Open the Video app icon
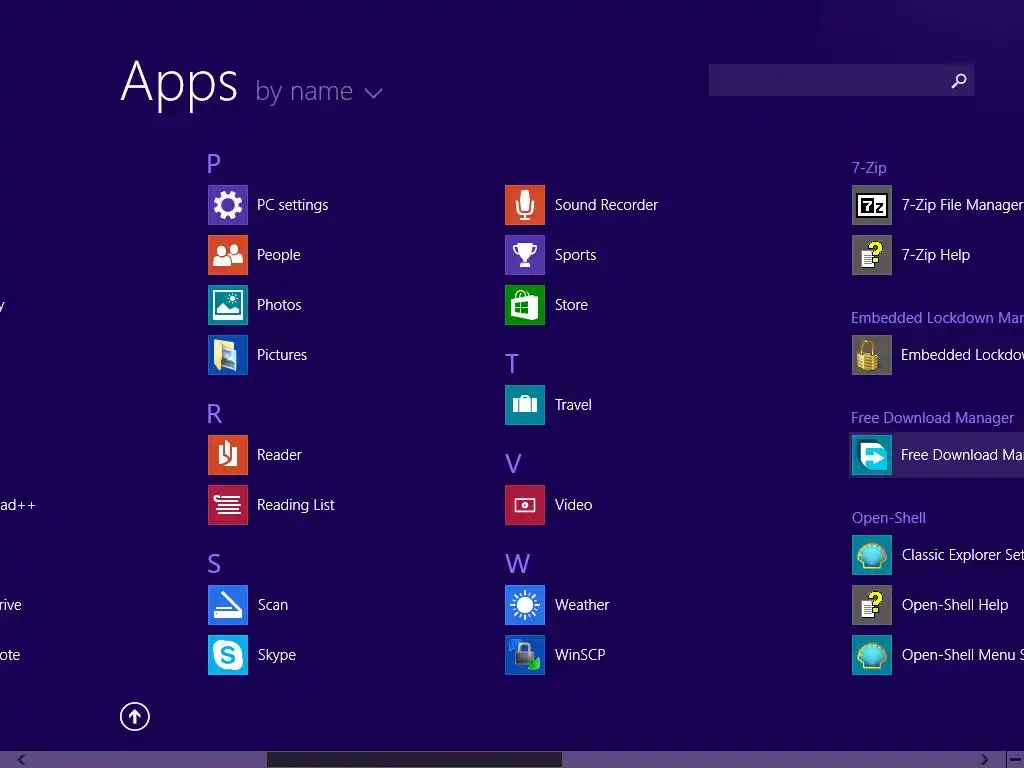This screenshot has width=1024, height=768. [524, 505]
